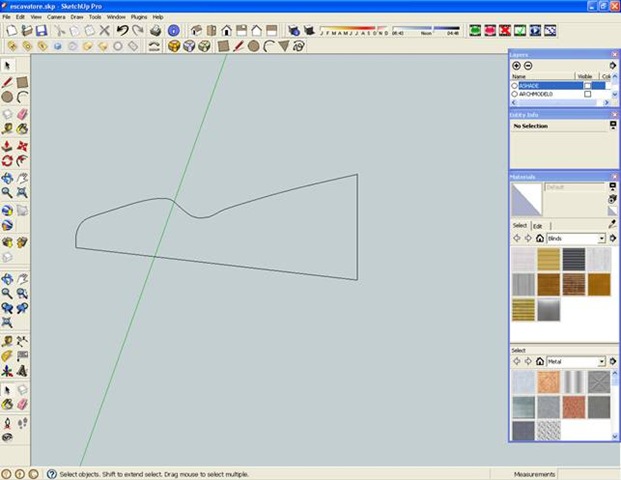
Task: Toggle visibility checkbox for ASHADE layer
Action: 588,86
